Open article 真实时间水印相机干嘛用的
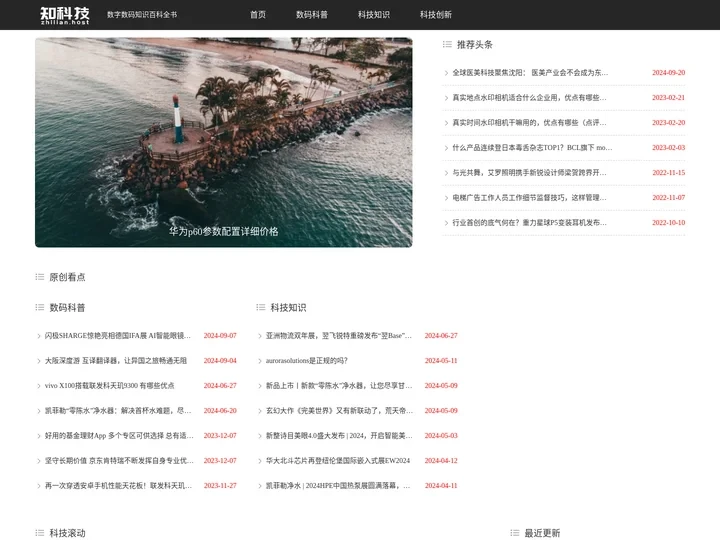 coord(529,123)
